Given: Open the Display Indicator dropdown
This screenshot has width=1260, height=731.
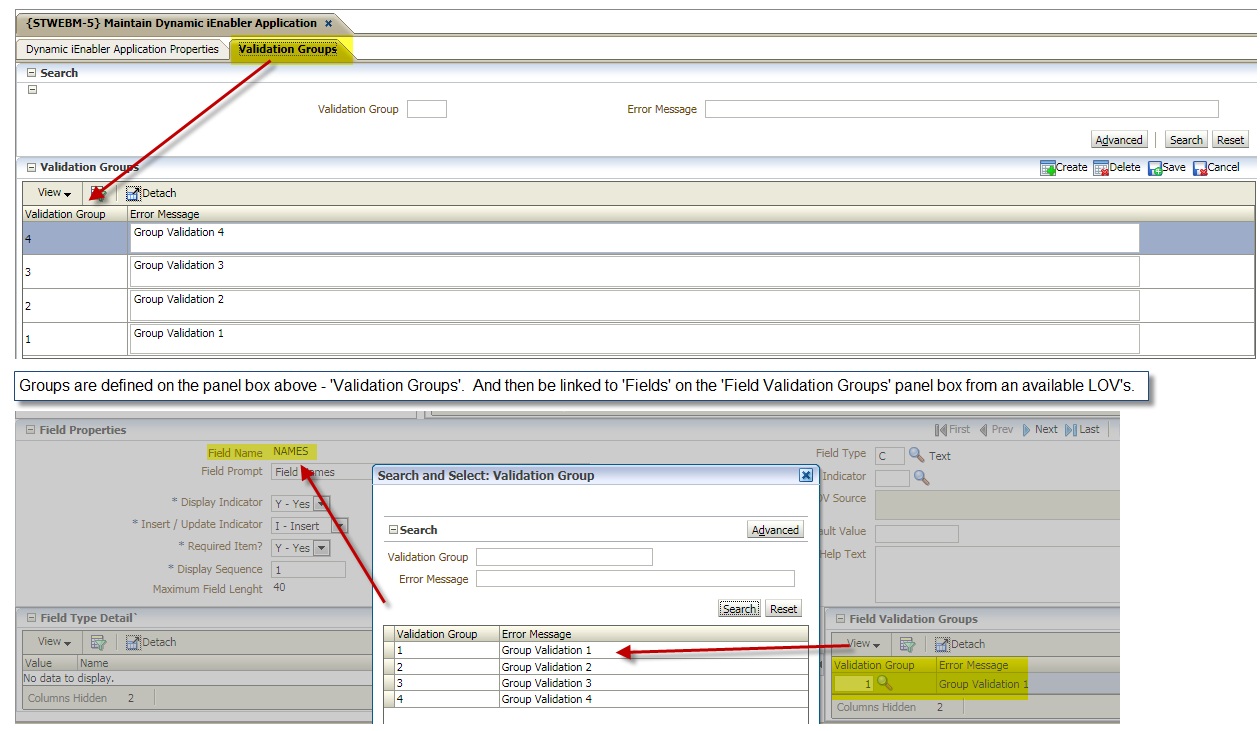Looking at the screenshot, I should (x=321, y=504).
